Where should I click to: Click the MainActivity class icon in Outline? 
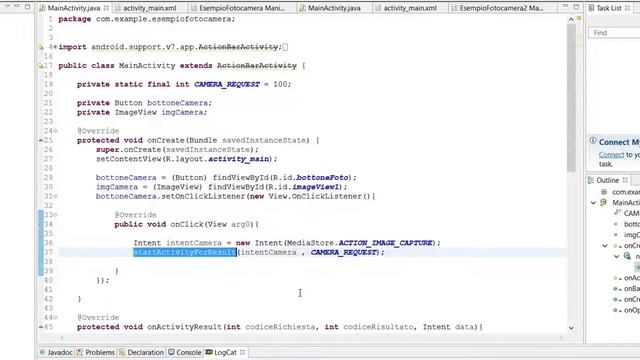point(604,202)
